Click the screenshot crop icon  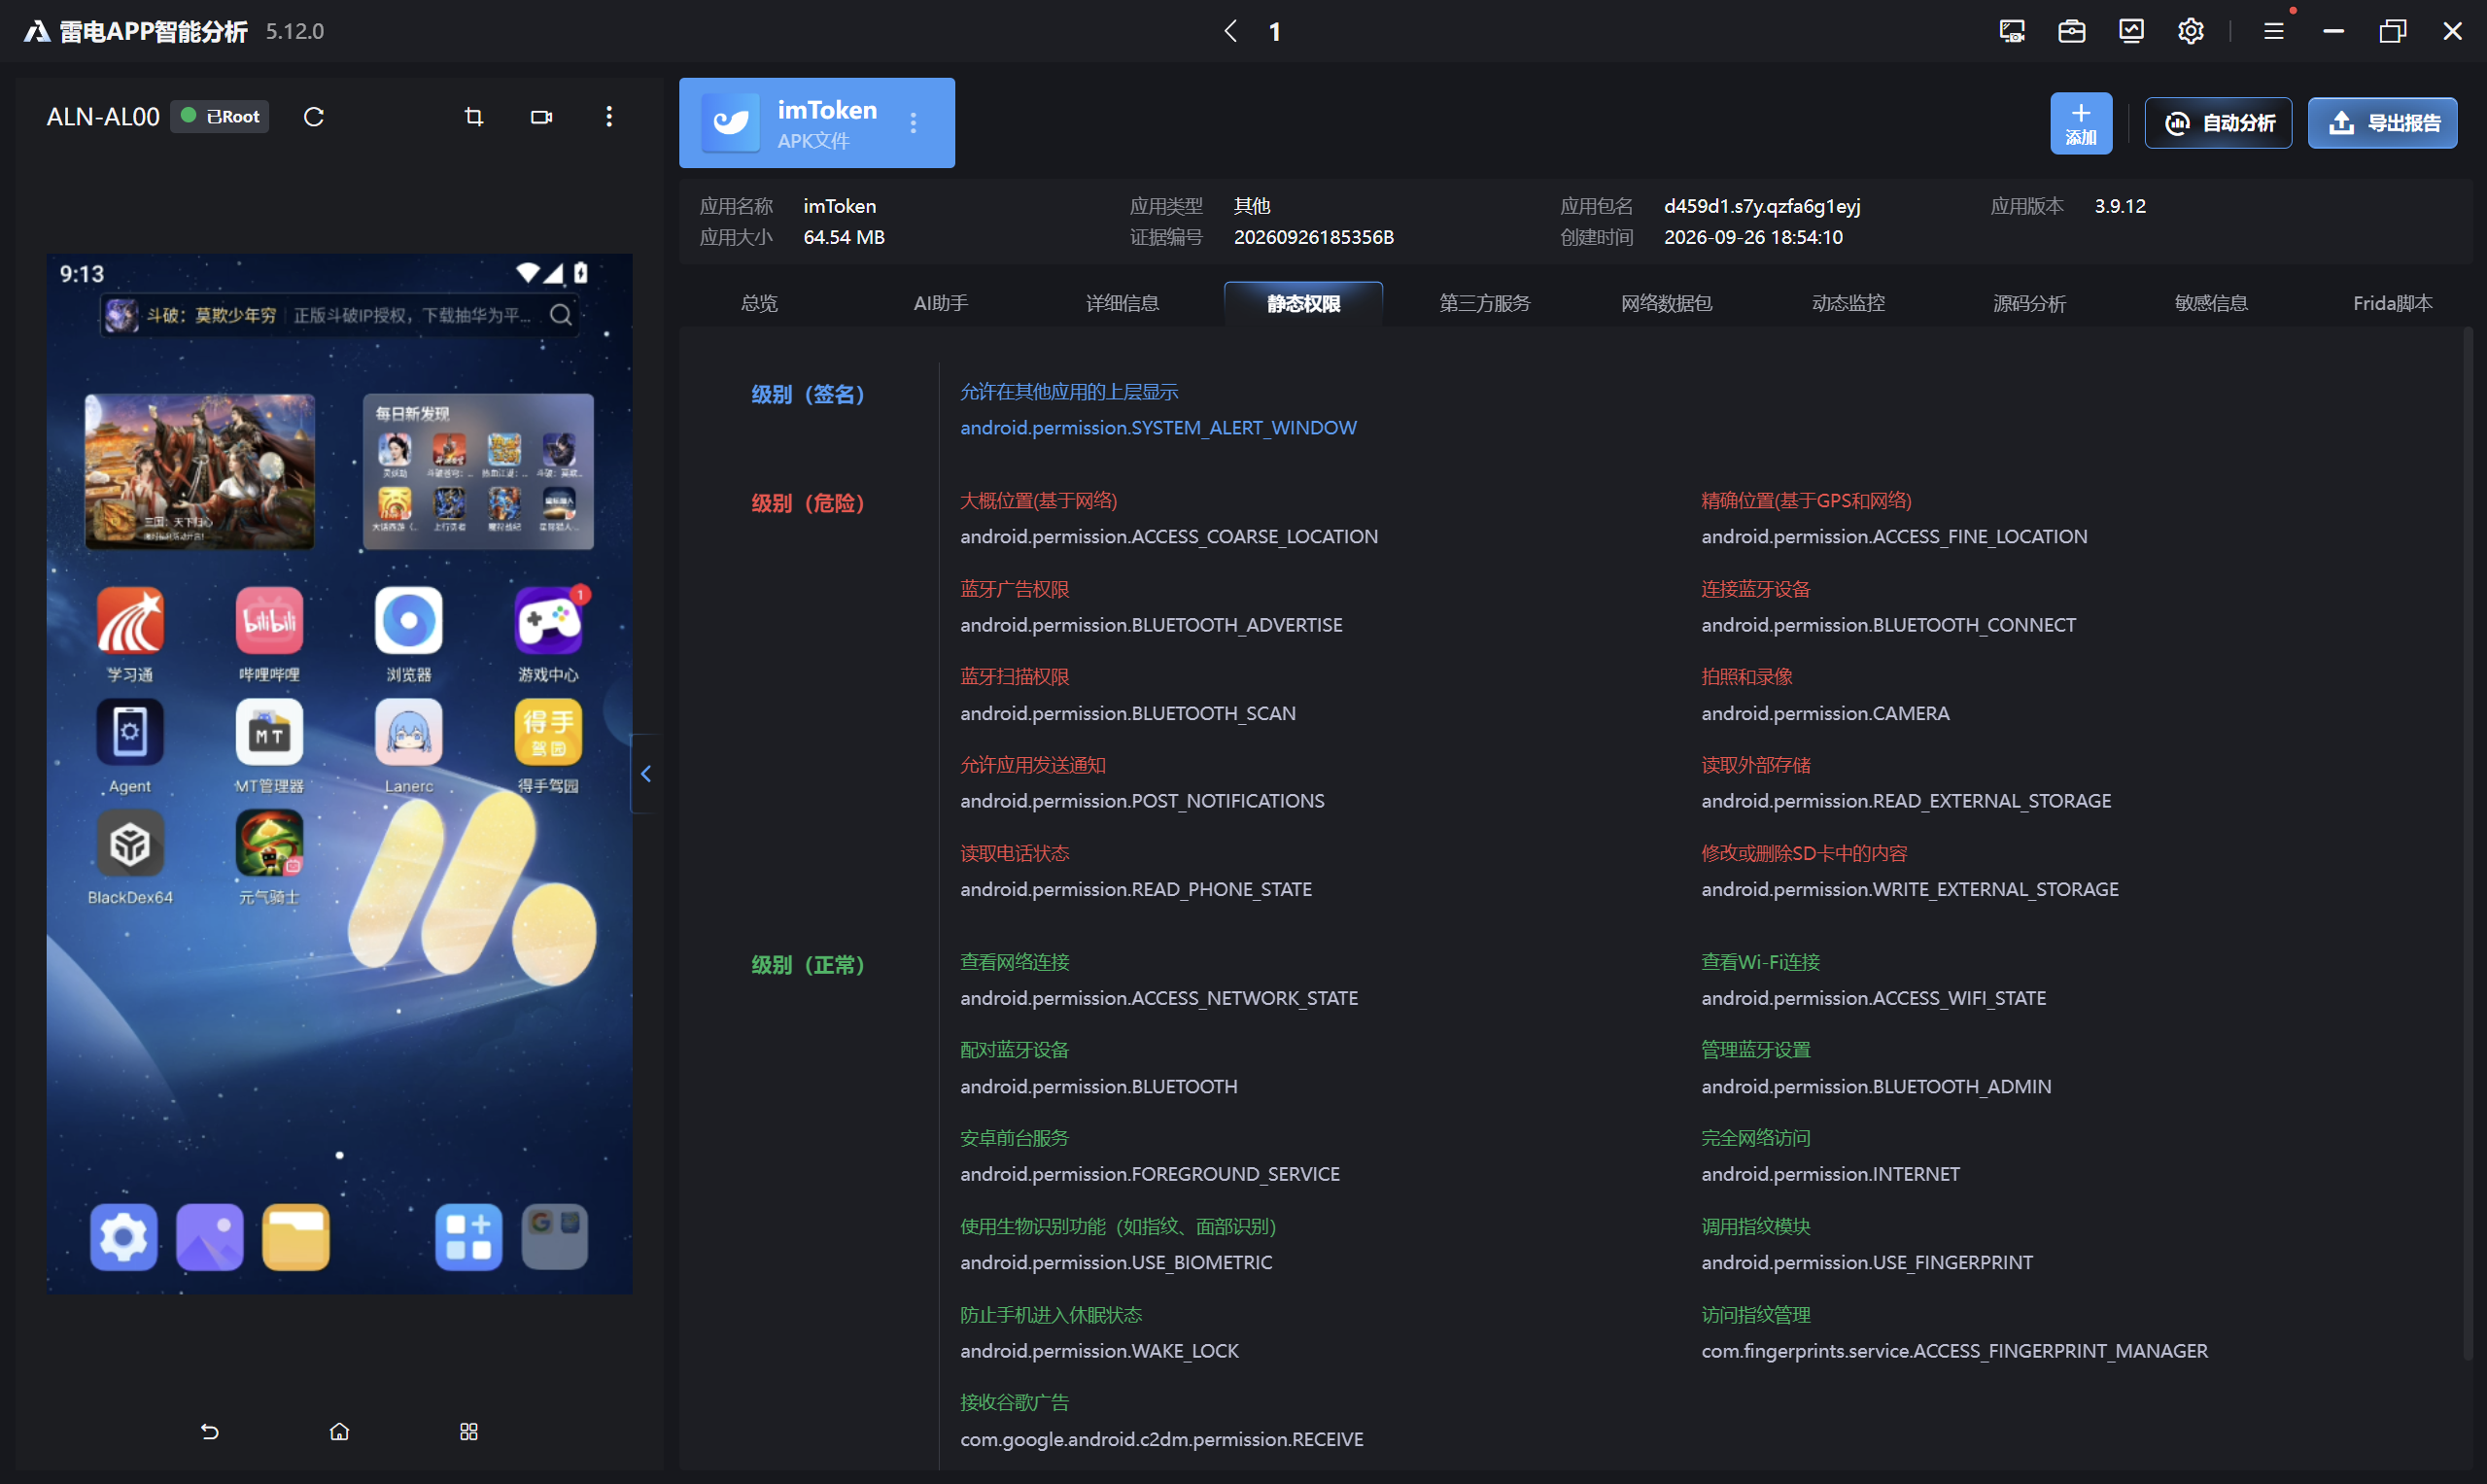coord(474,117)
